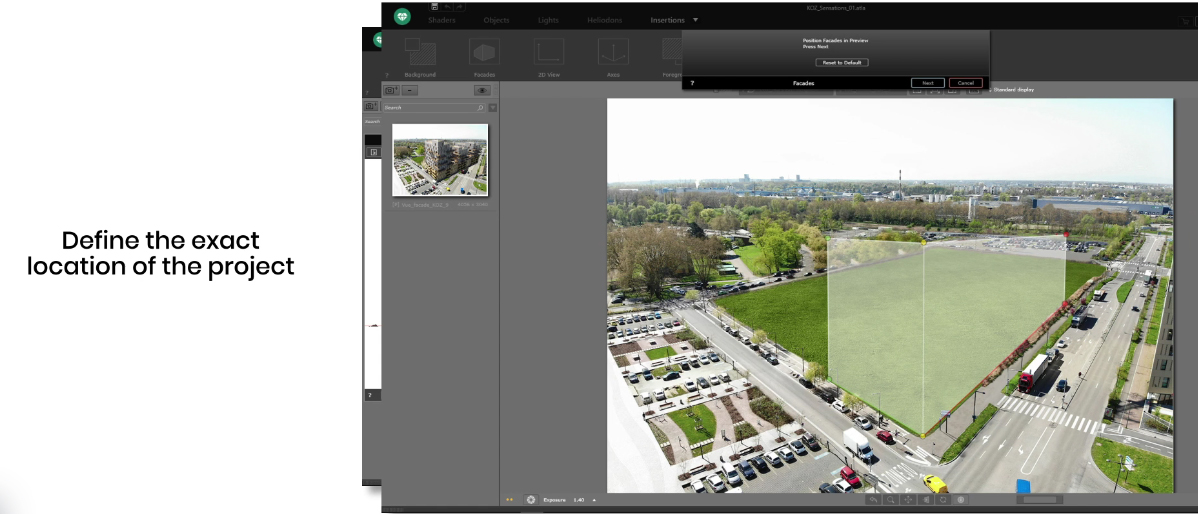Screen dimensions: 1198x514
Task: Select the Foreground insertion icon
Action: click(x=672, y=51)
